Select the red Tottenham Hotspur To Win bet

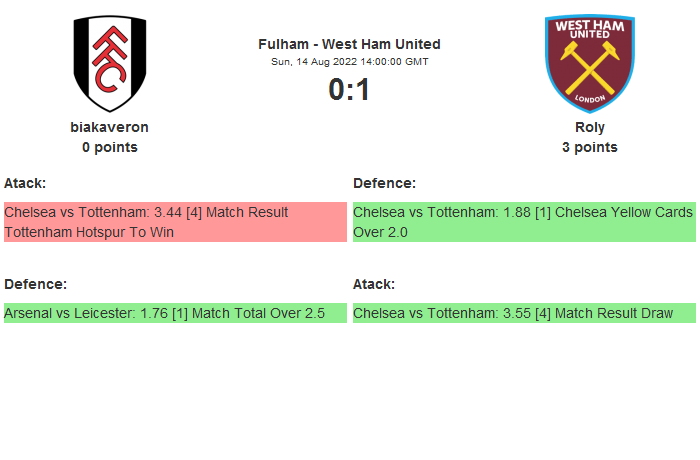coord(175,222)
